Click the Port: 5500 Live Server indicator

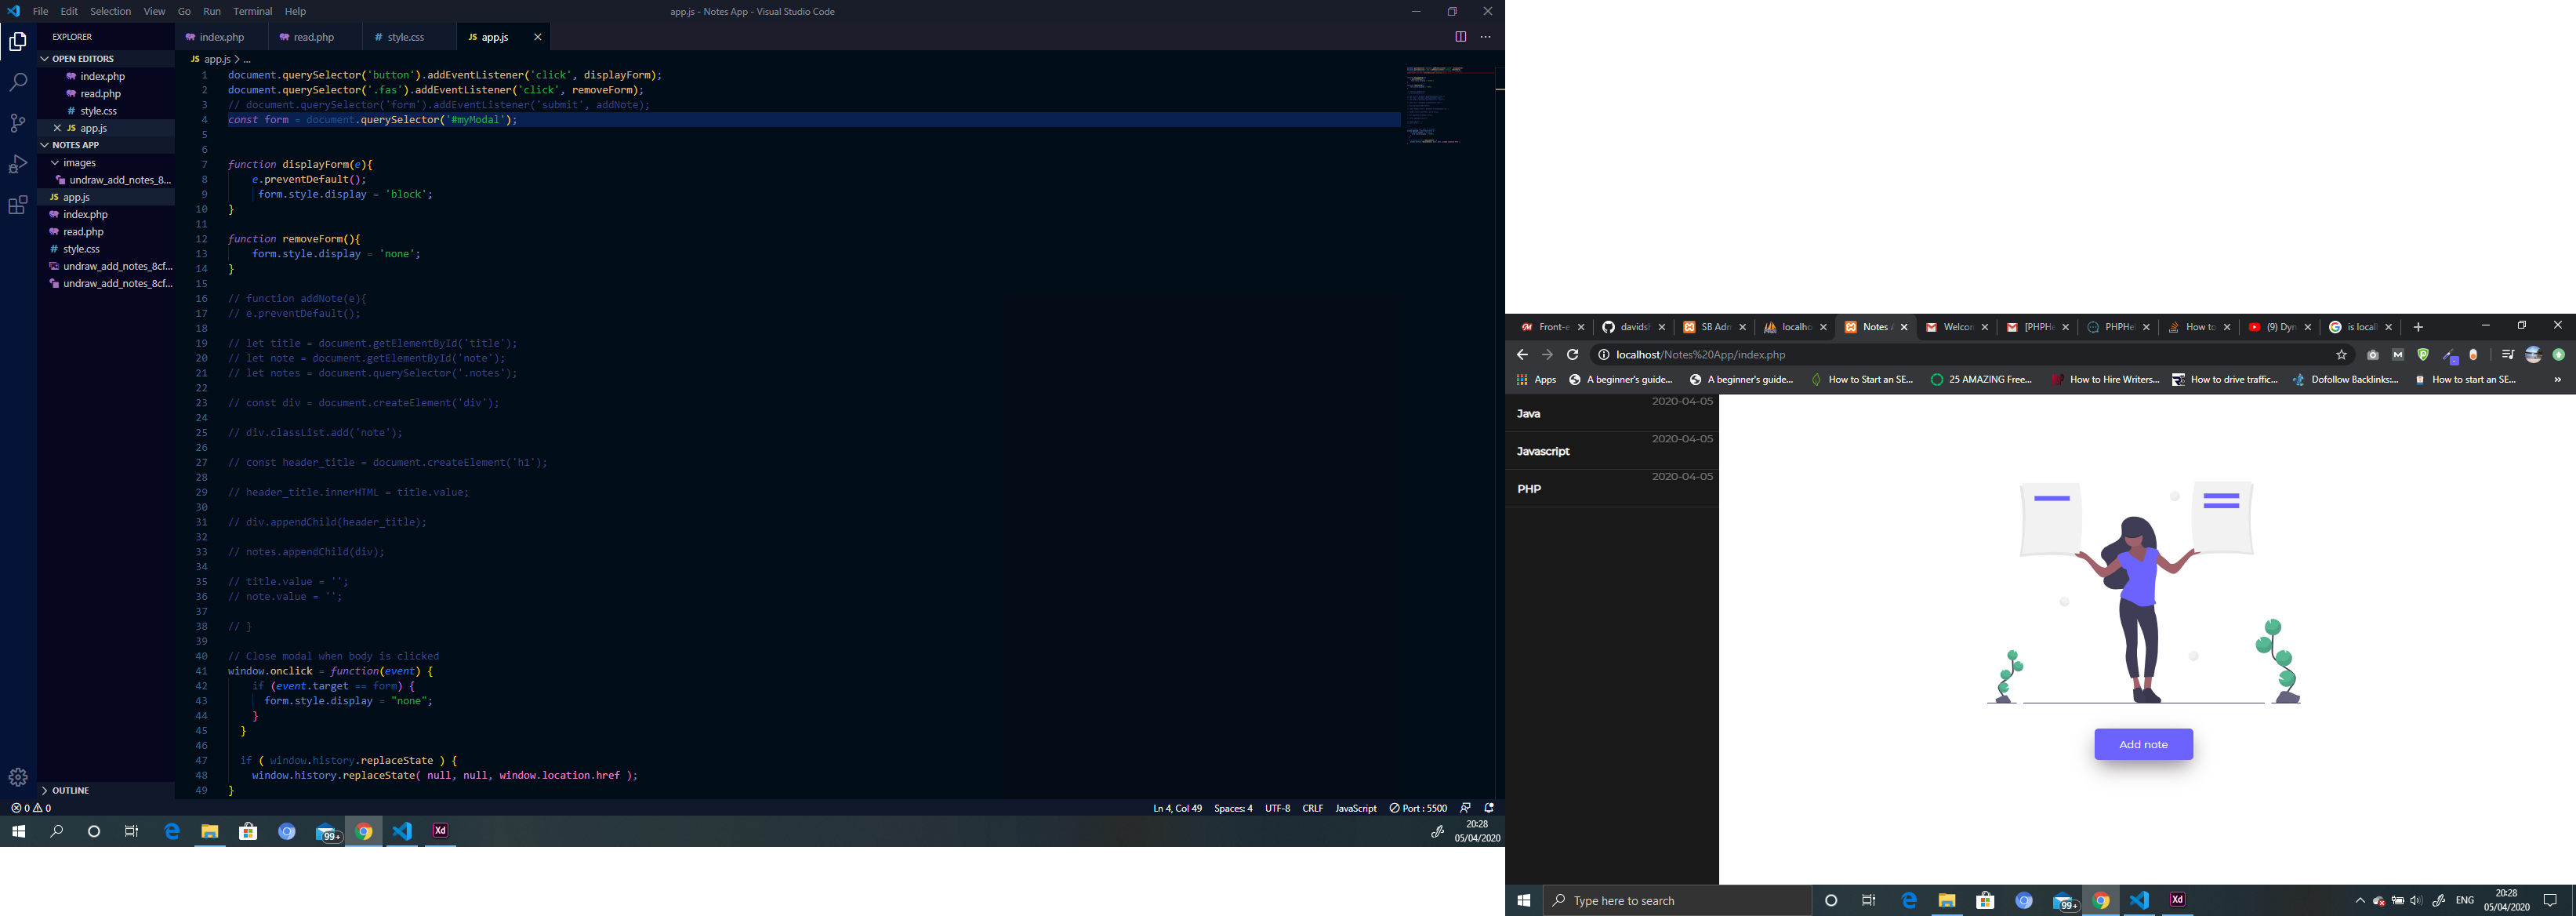point(1418,808)
